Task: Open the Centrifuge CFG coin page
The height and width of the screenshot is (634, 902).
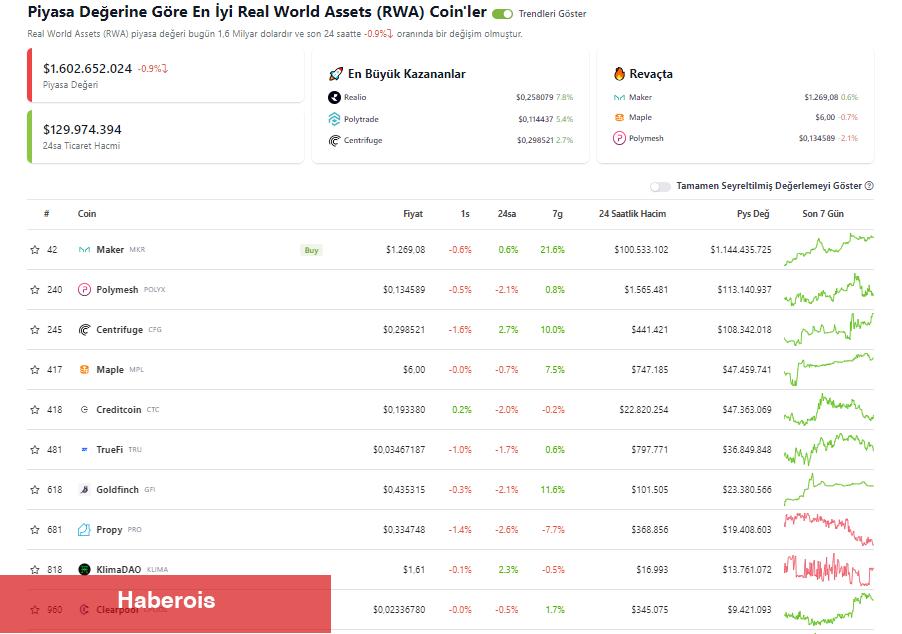Action: (129, 330)
